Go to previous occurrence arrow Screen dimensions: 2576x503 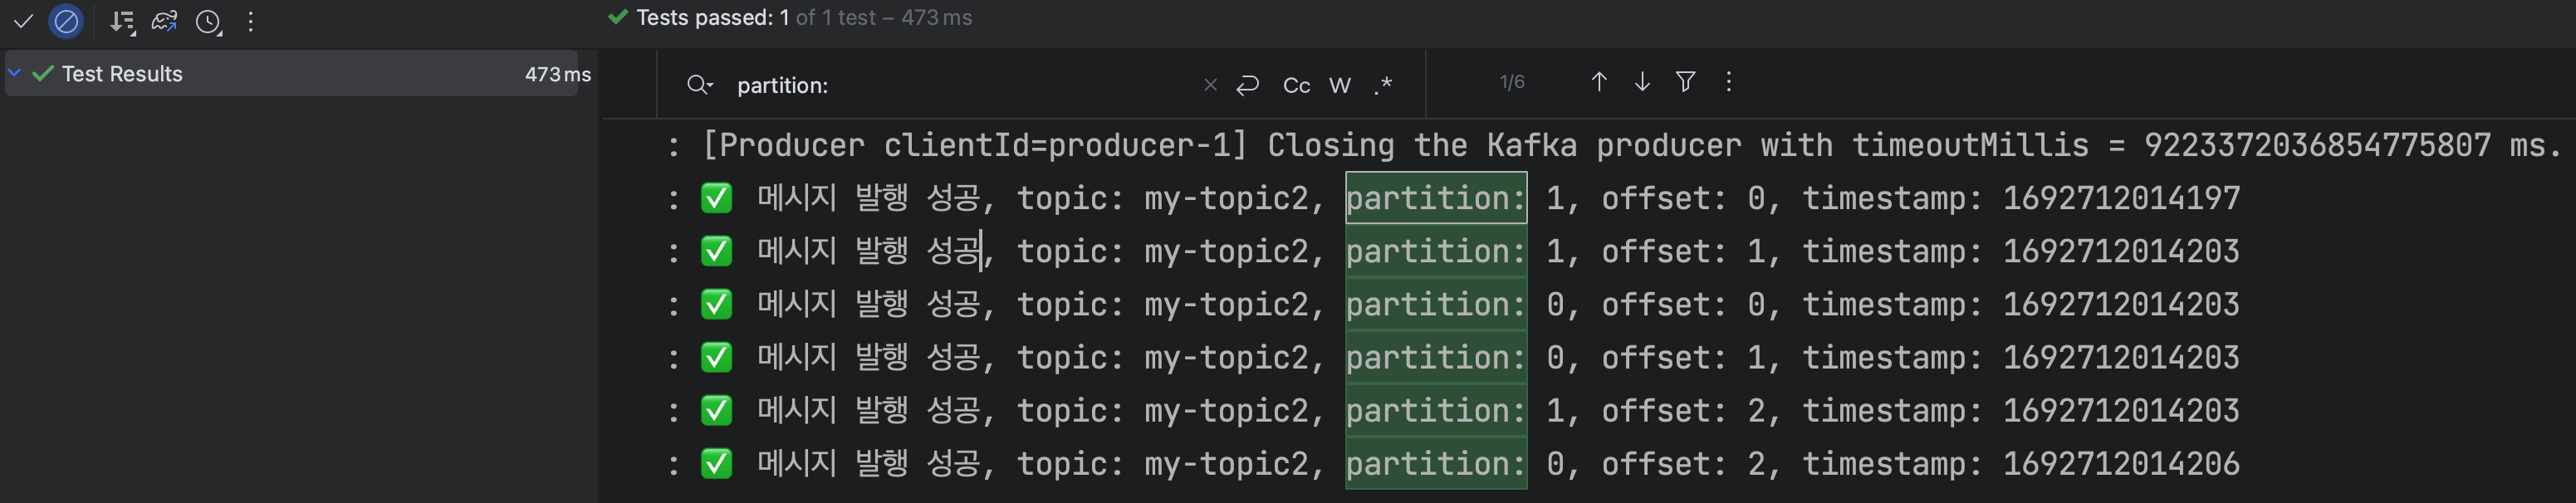pos(1599,82)
